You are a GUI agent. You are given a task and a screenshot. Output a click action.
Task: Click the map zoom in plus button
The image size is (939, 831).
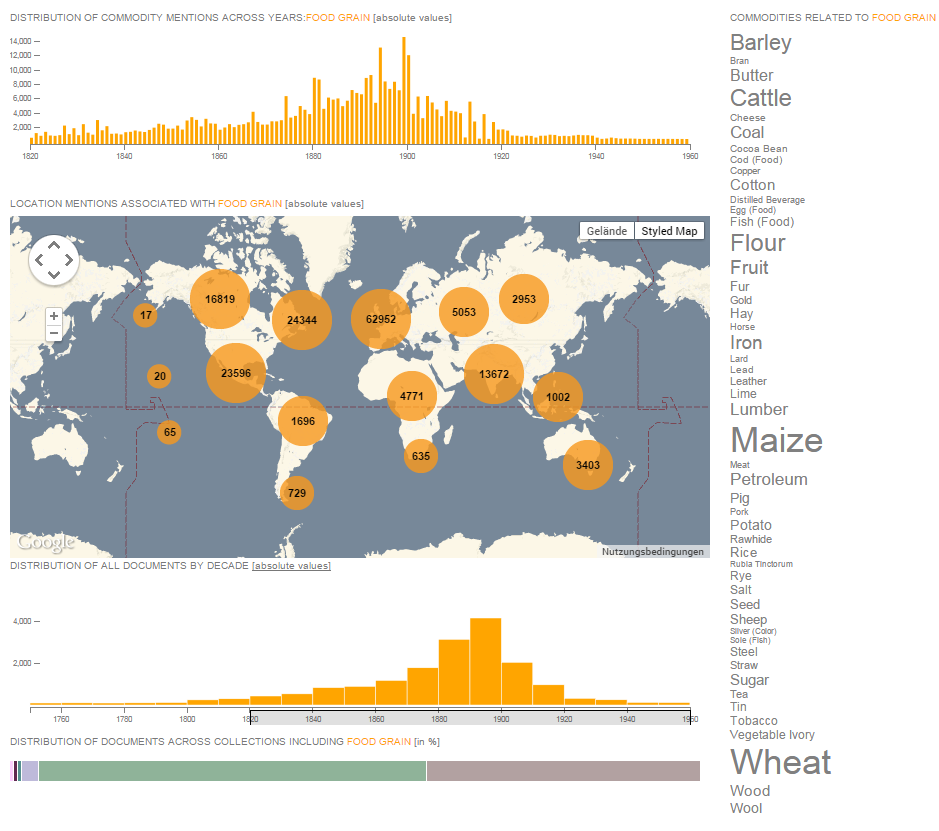point(54,315)
